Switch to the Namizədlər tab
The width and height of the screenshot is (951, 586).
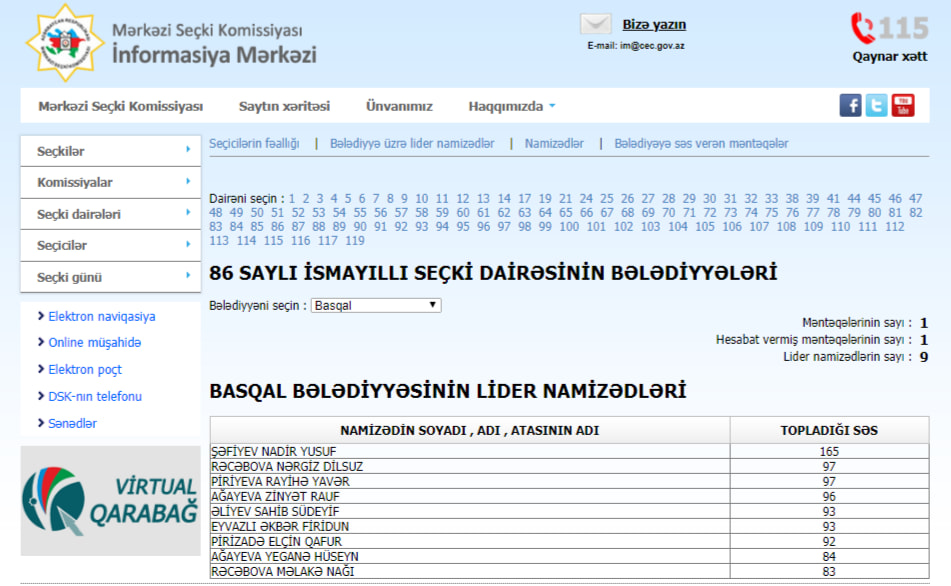pos(554,144)
